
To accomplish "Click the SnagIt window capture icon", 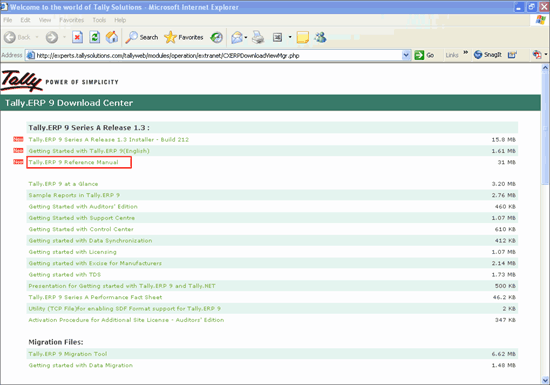I will click(x=512, y=55).
